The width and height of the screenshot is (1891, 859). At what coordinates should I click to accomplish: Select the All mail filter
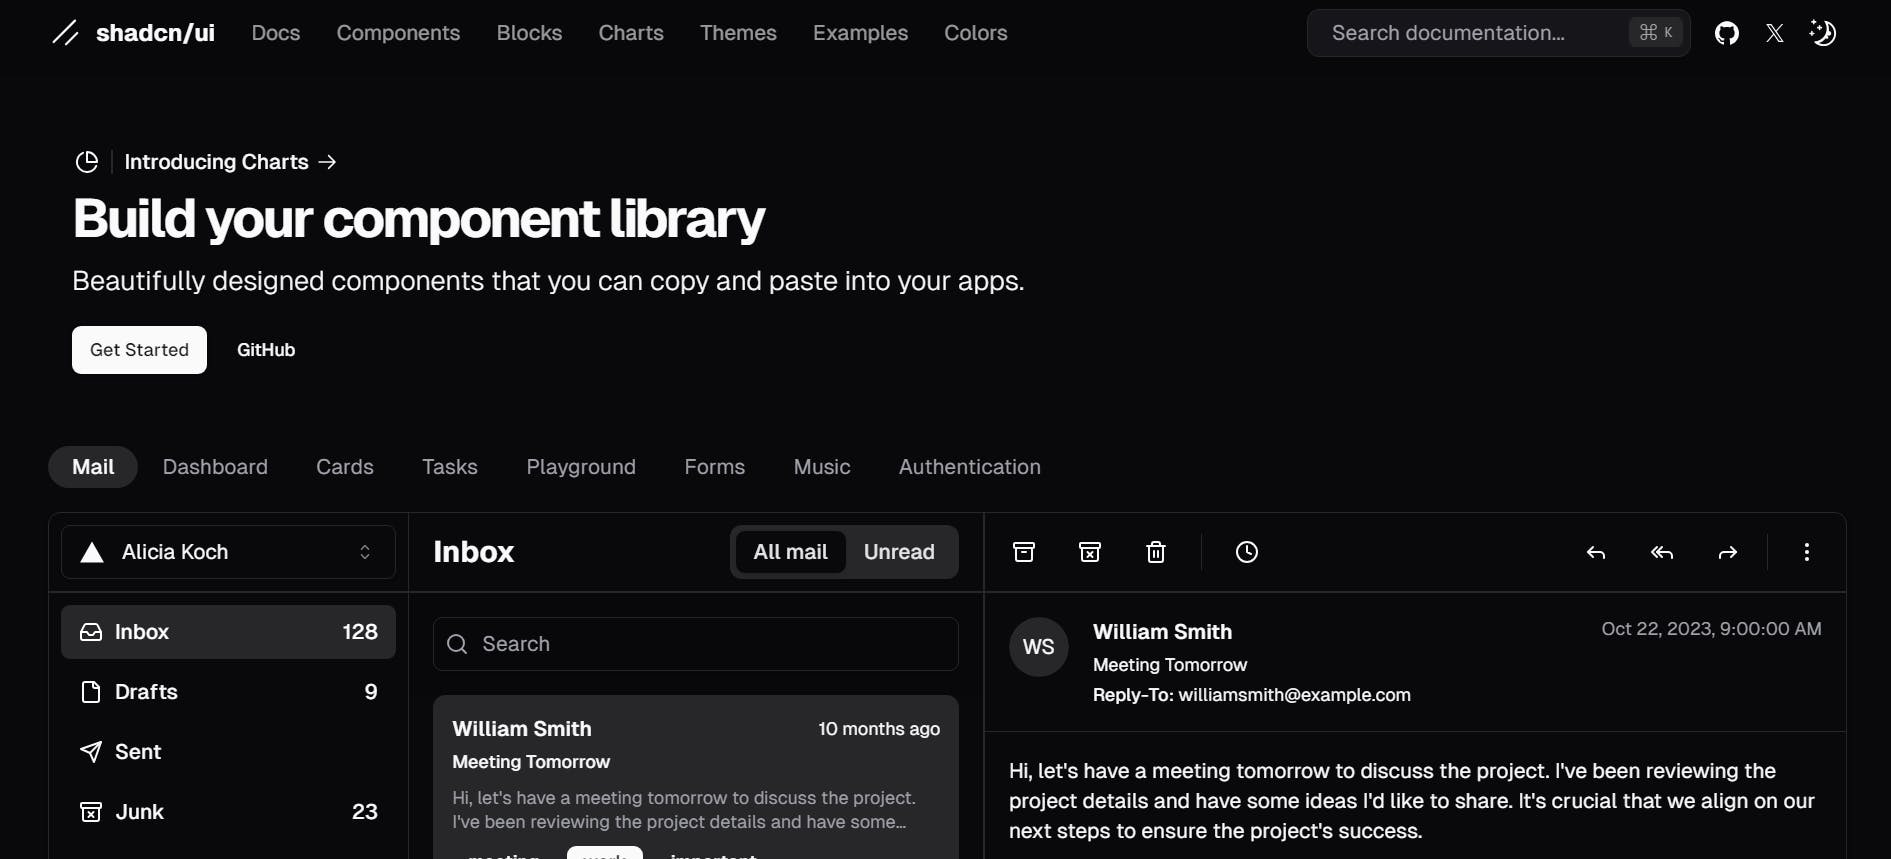(790, 552)
